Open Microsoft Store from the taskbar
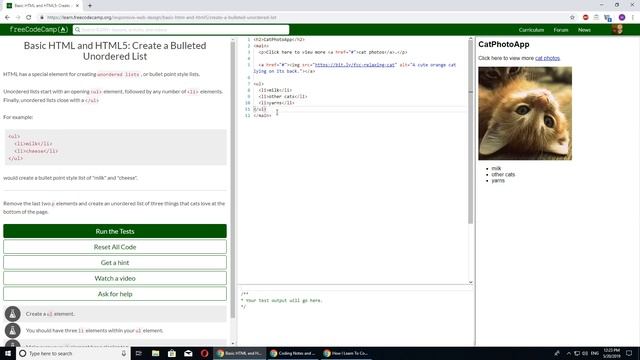This screenshot has height=360, width=640. click(172, 353)
